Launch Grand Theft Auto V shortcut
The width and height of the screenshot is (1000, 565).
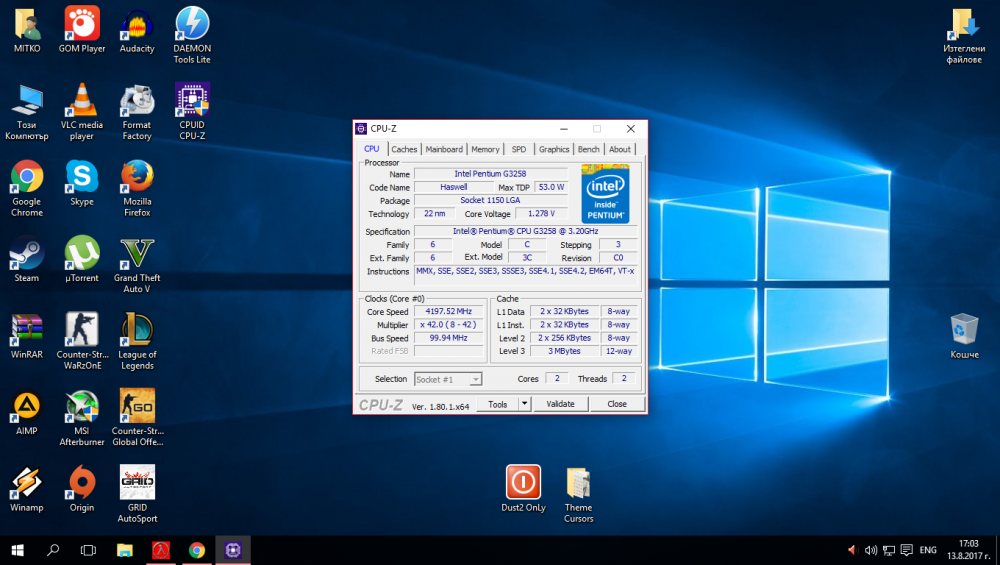(137, 265)
